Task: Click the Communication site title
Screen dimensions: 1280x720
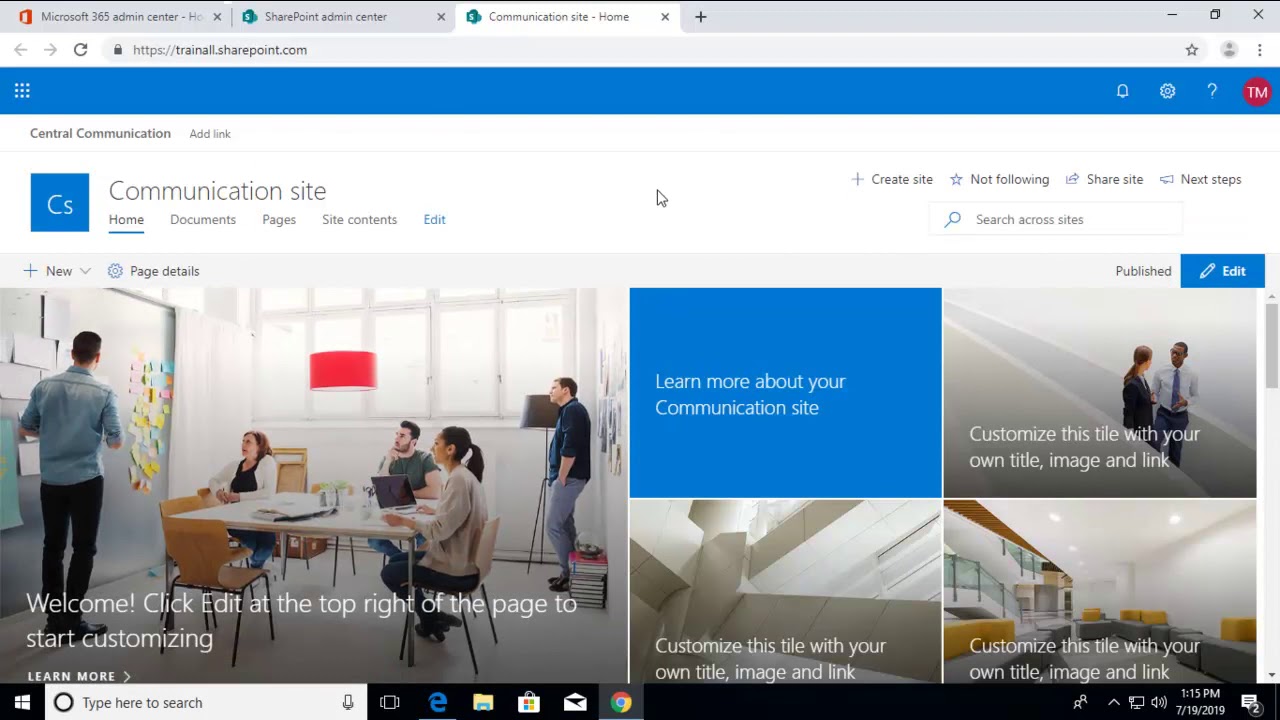Action: 217,190
